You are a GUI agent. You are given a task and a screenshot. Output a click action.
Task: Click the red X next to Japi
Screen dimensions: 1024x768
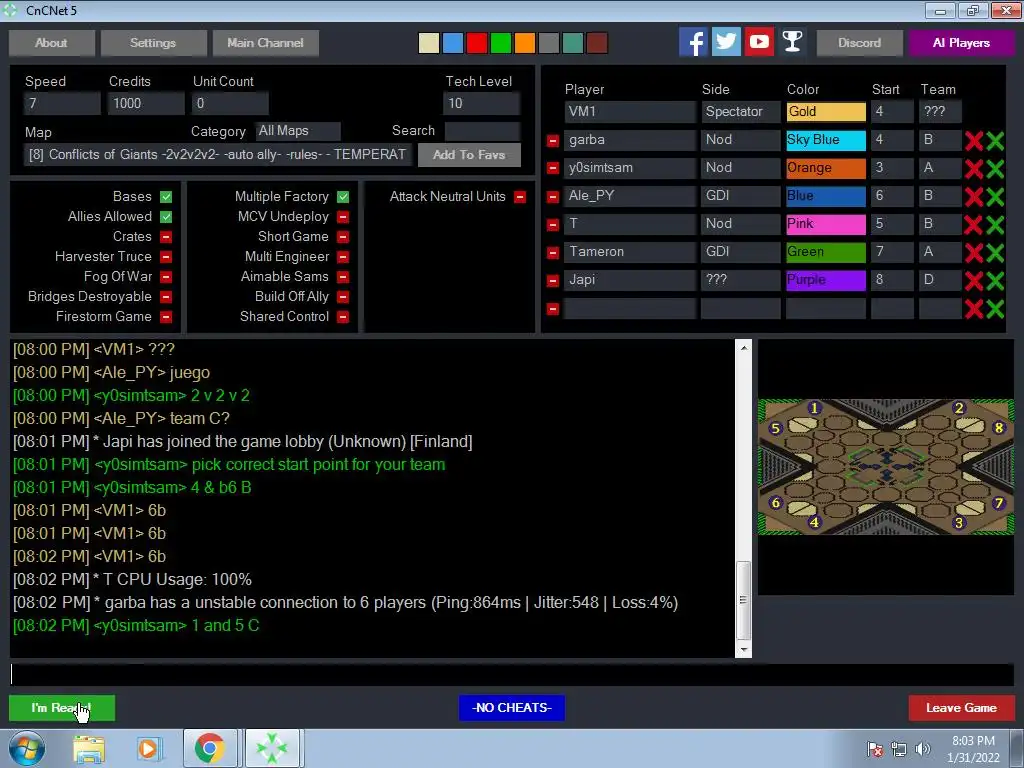click(x=974, y=281)
